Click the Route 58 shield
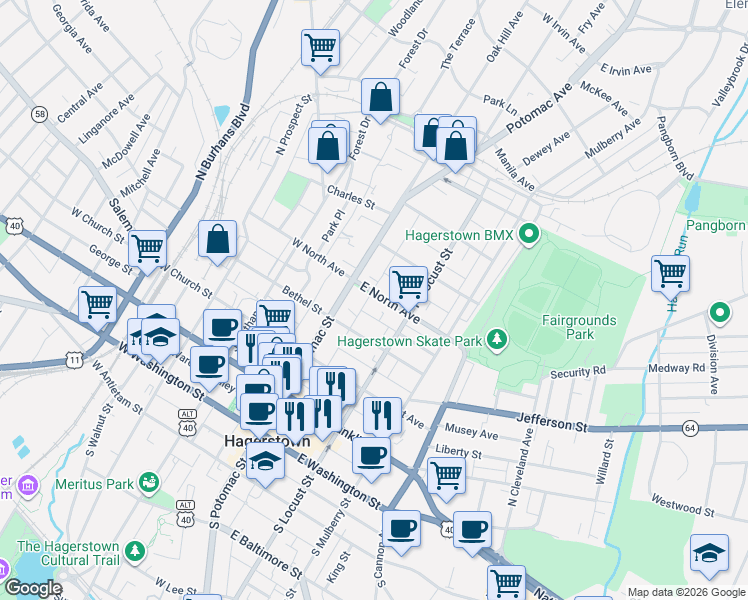Screen dimensions: 748x600 click(x=39, y=114)
